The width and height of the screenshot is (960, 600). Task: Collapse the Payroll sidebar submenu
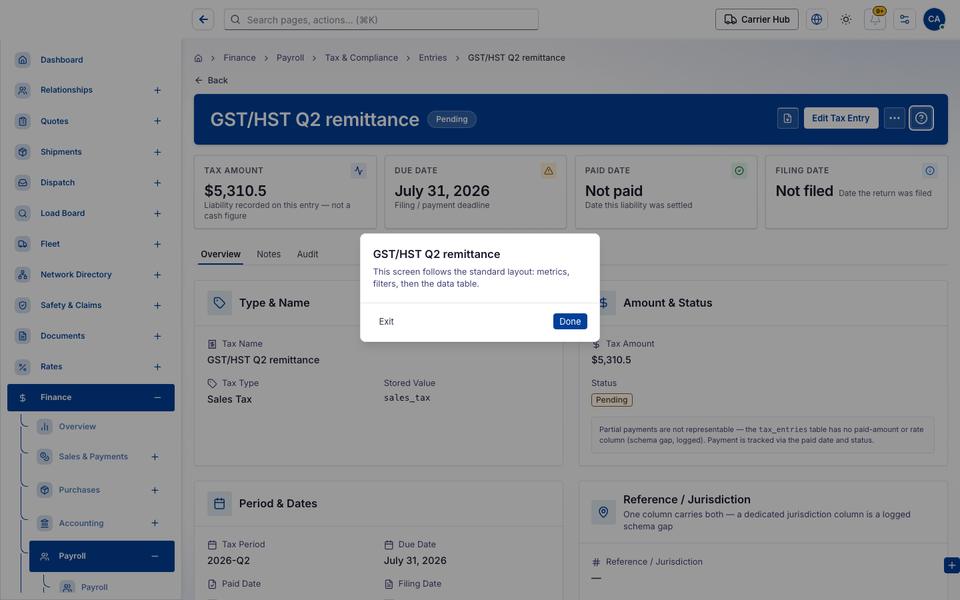155,557
